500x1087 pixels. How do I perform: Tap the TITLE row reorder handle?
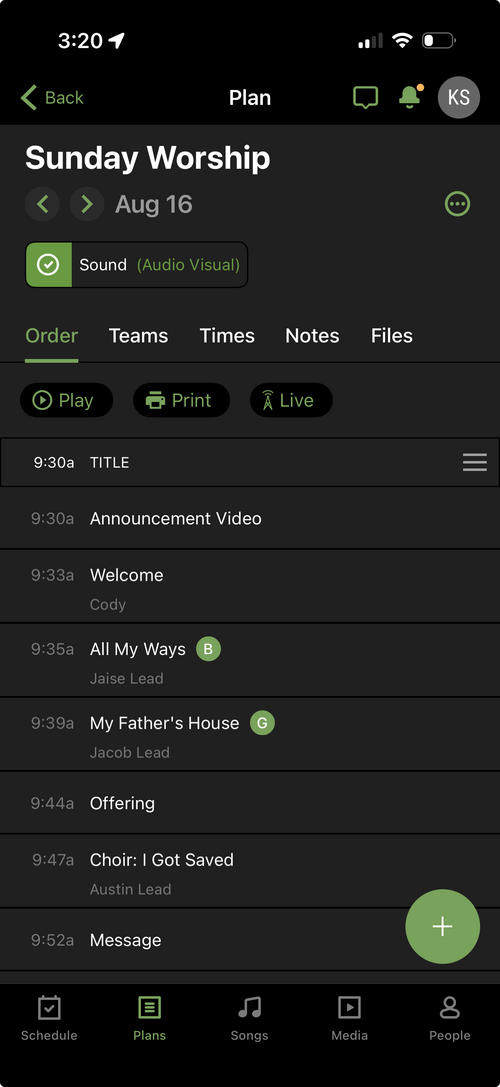click(474, 462)
